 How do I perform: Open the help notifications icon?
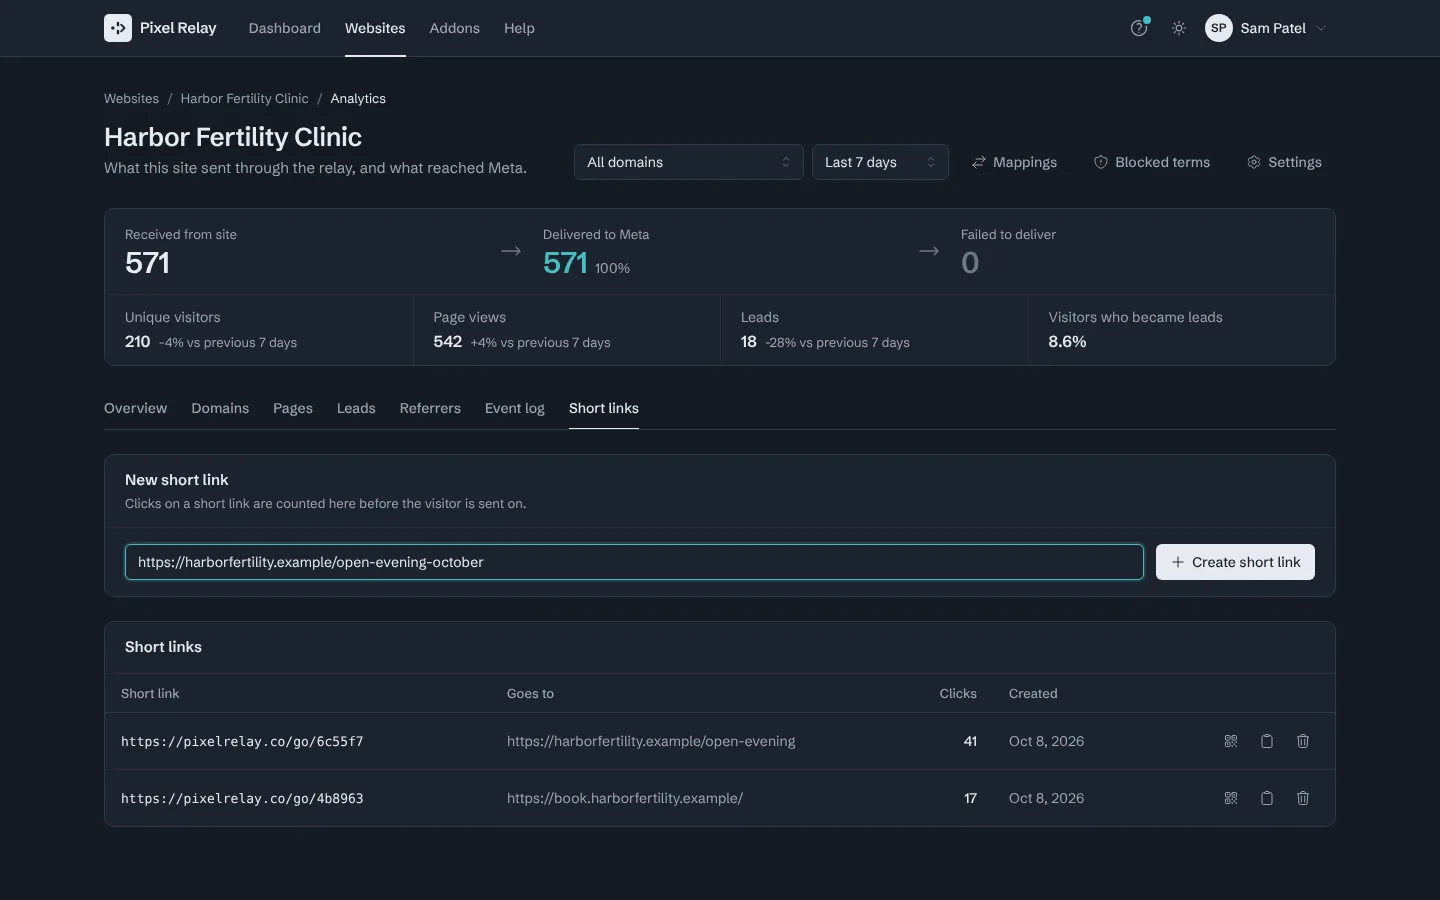1139,28
